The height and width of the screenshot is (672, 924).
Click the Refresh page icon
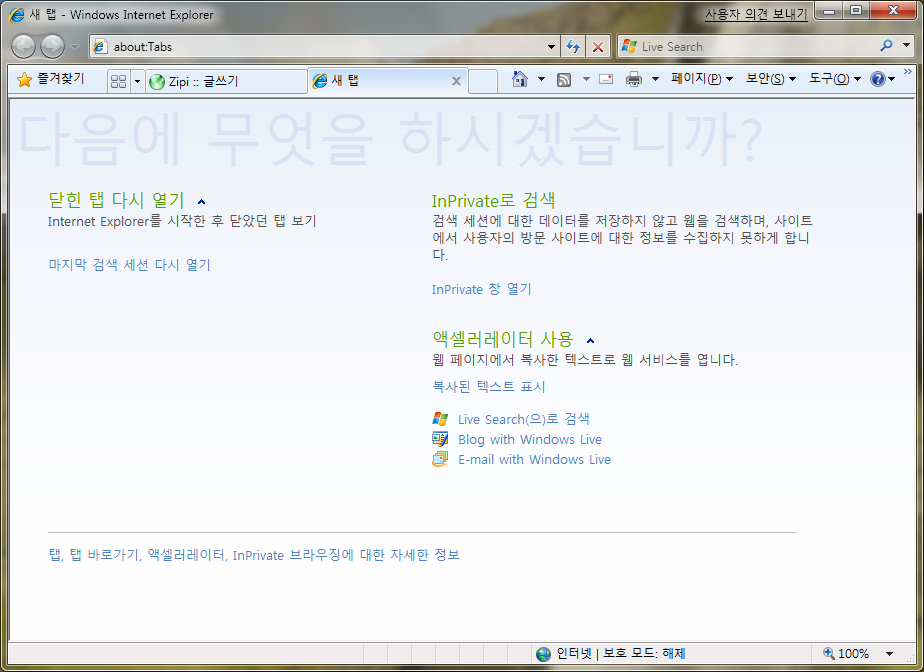(573, 47)
